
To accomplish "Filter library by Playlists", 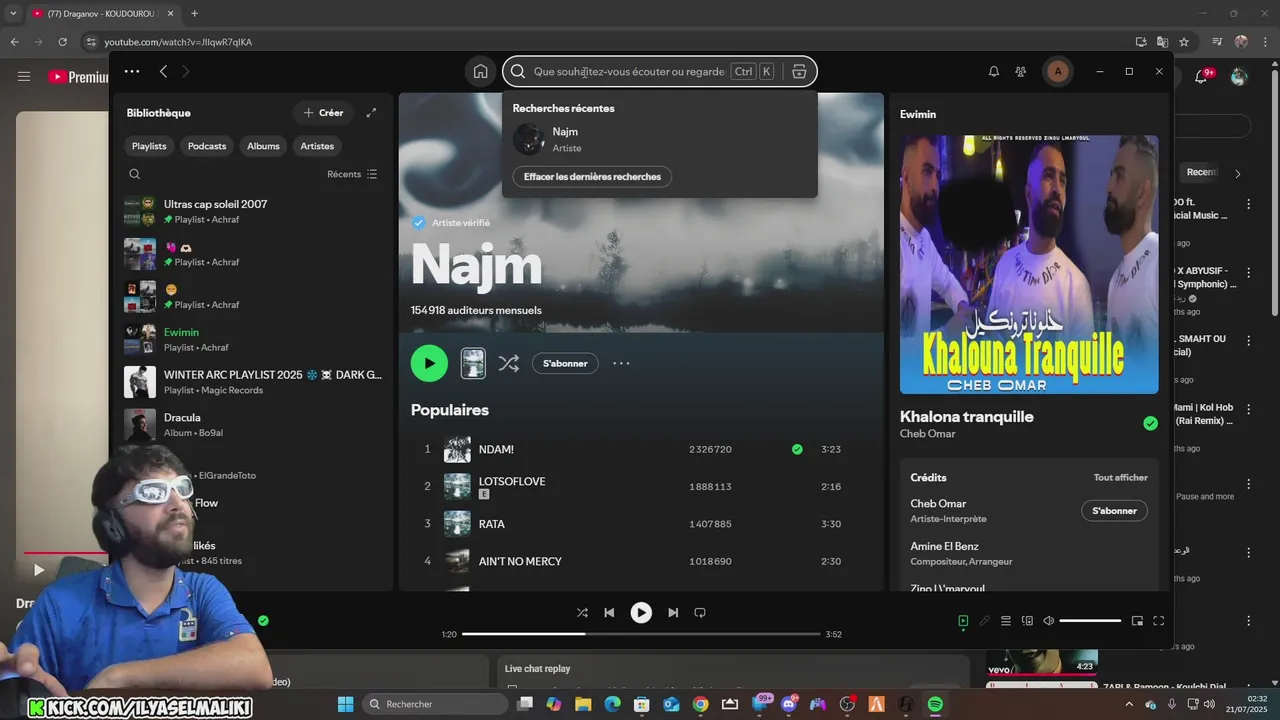I will click(149, 146).
